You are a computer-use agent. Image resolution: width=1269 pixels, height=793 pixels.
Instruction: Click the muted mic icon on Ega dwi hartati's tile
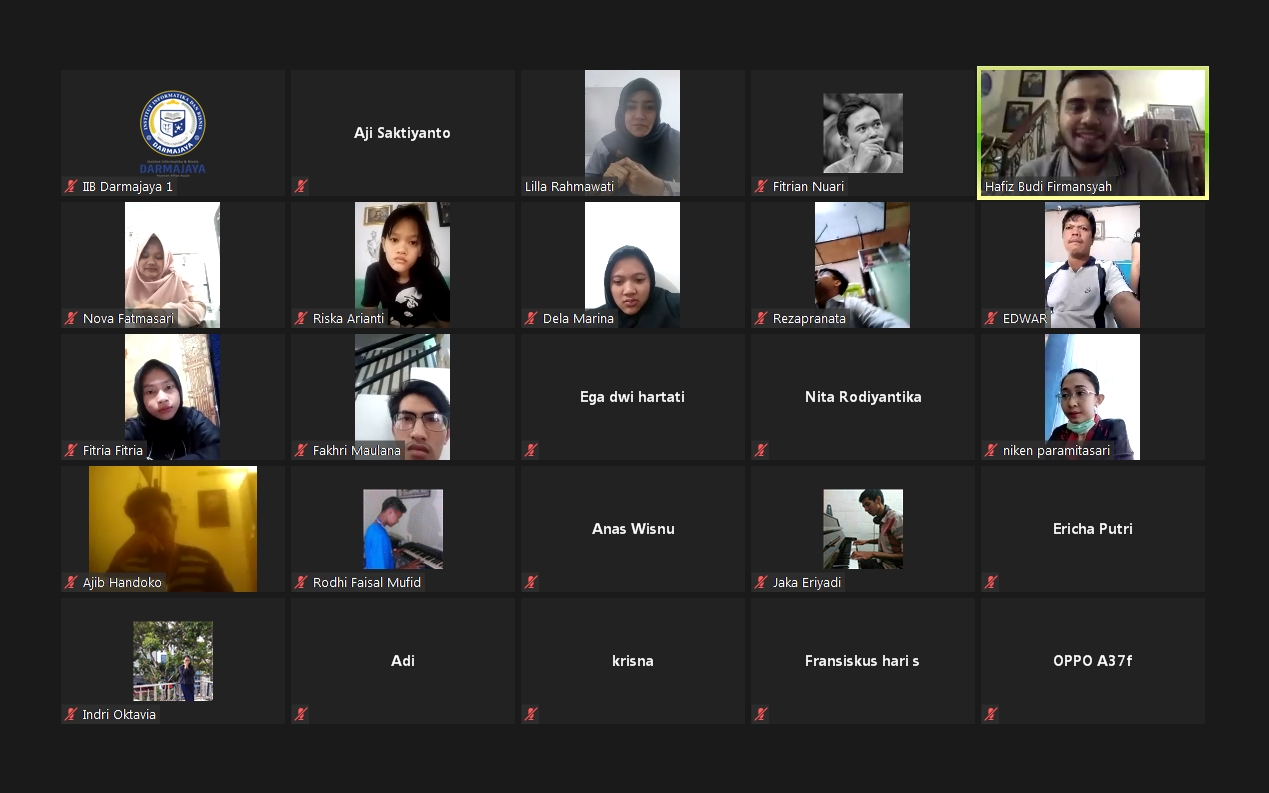(x=531, y=450)
